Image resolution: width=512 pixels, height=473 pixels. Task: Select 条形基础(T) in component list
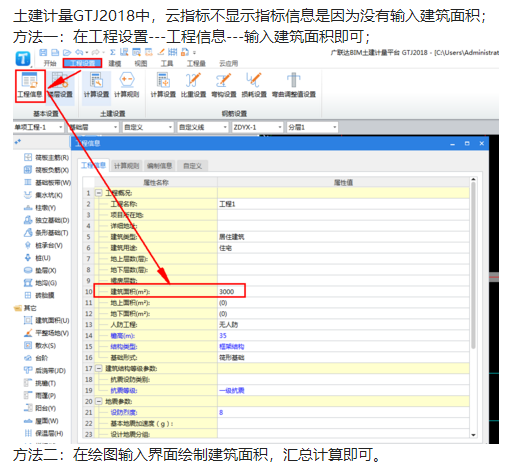coord(46,233)
